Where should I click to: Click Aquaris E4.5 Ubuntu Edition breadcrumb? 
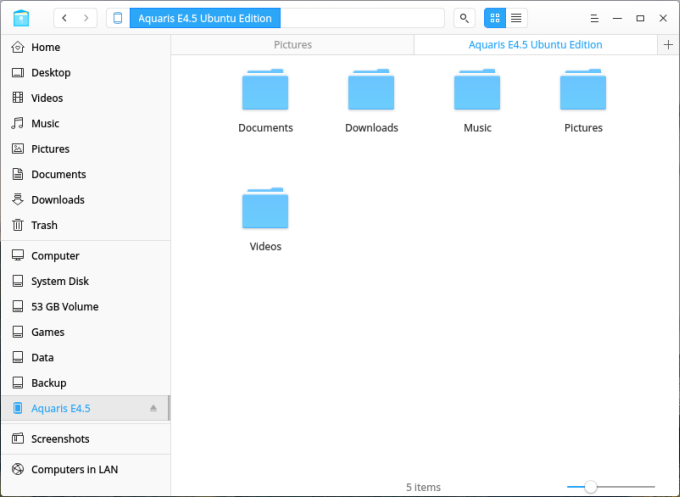pos(205,18)
